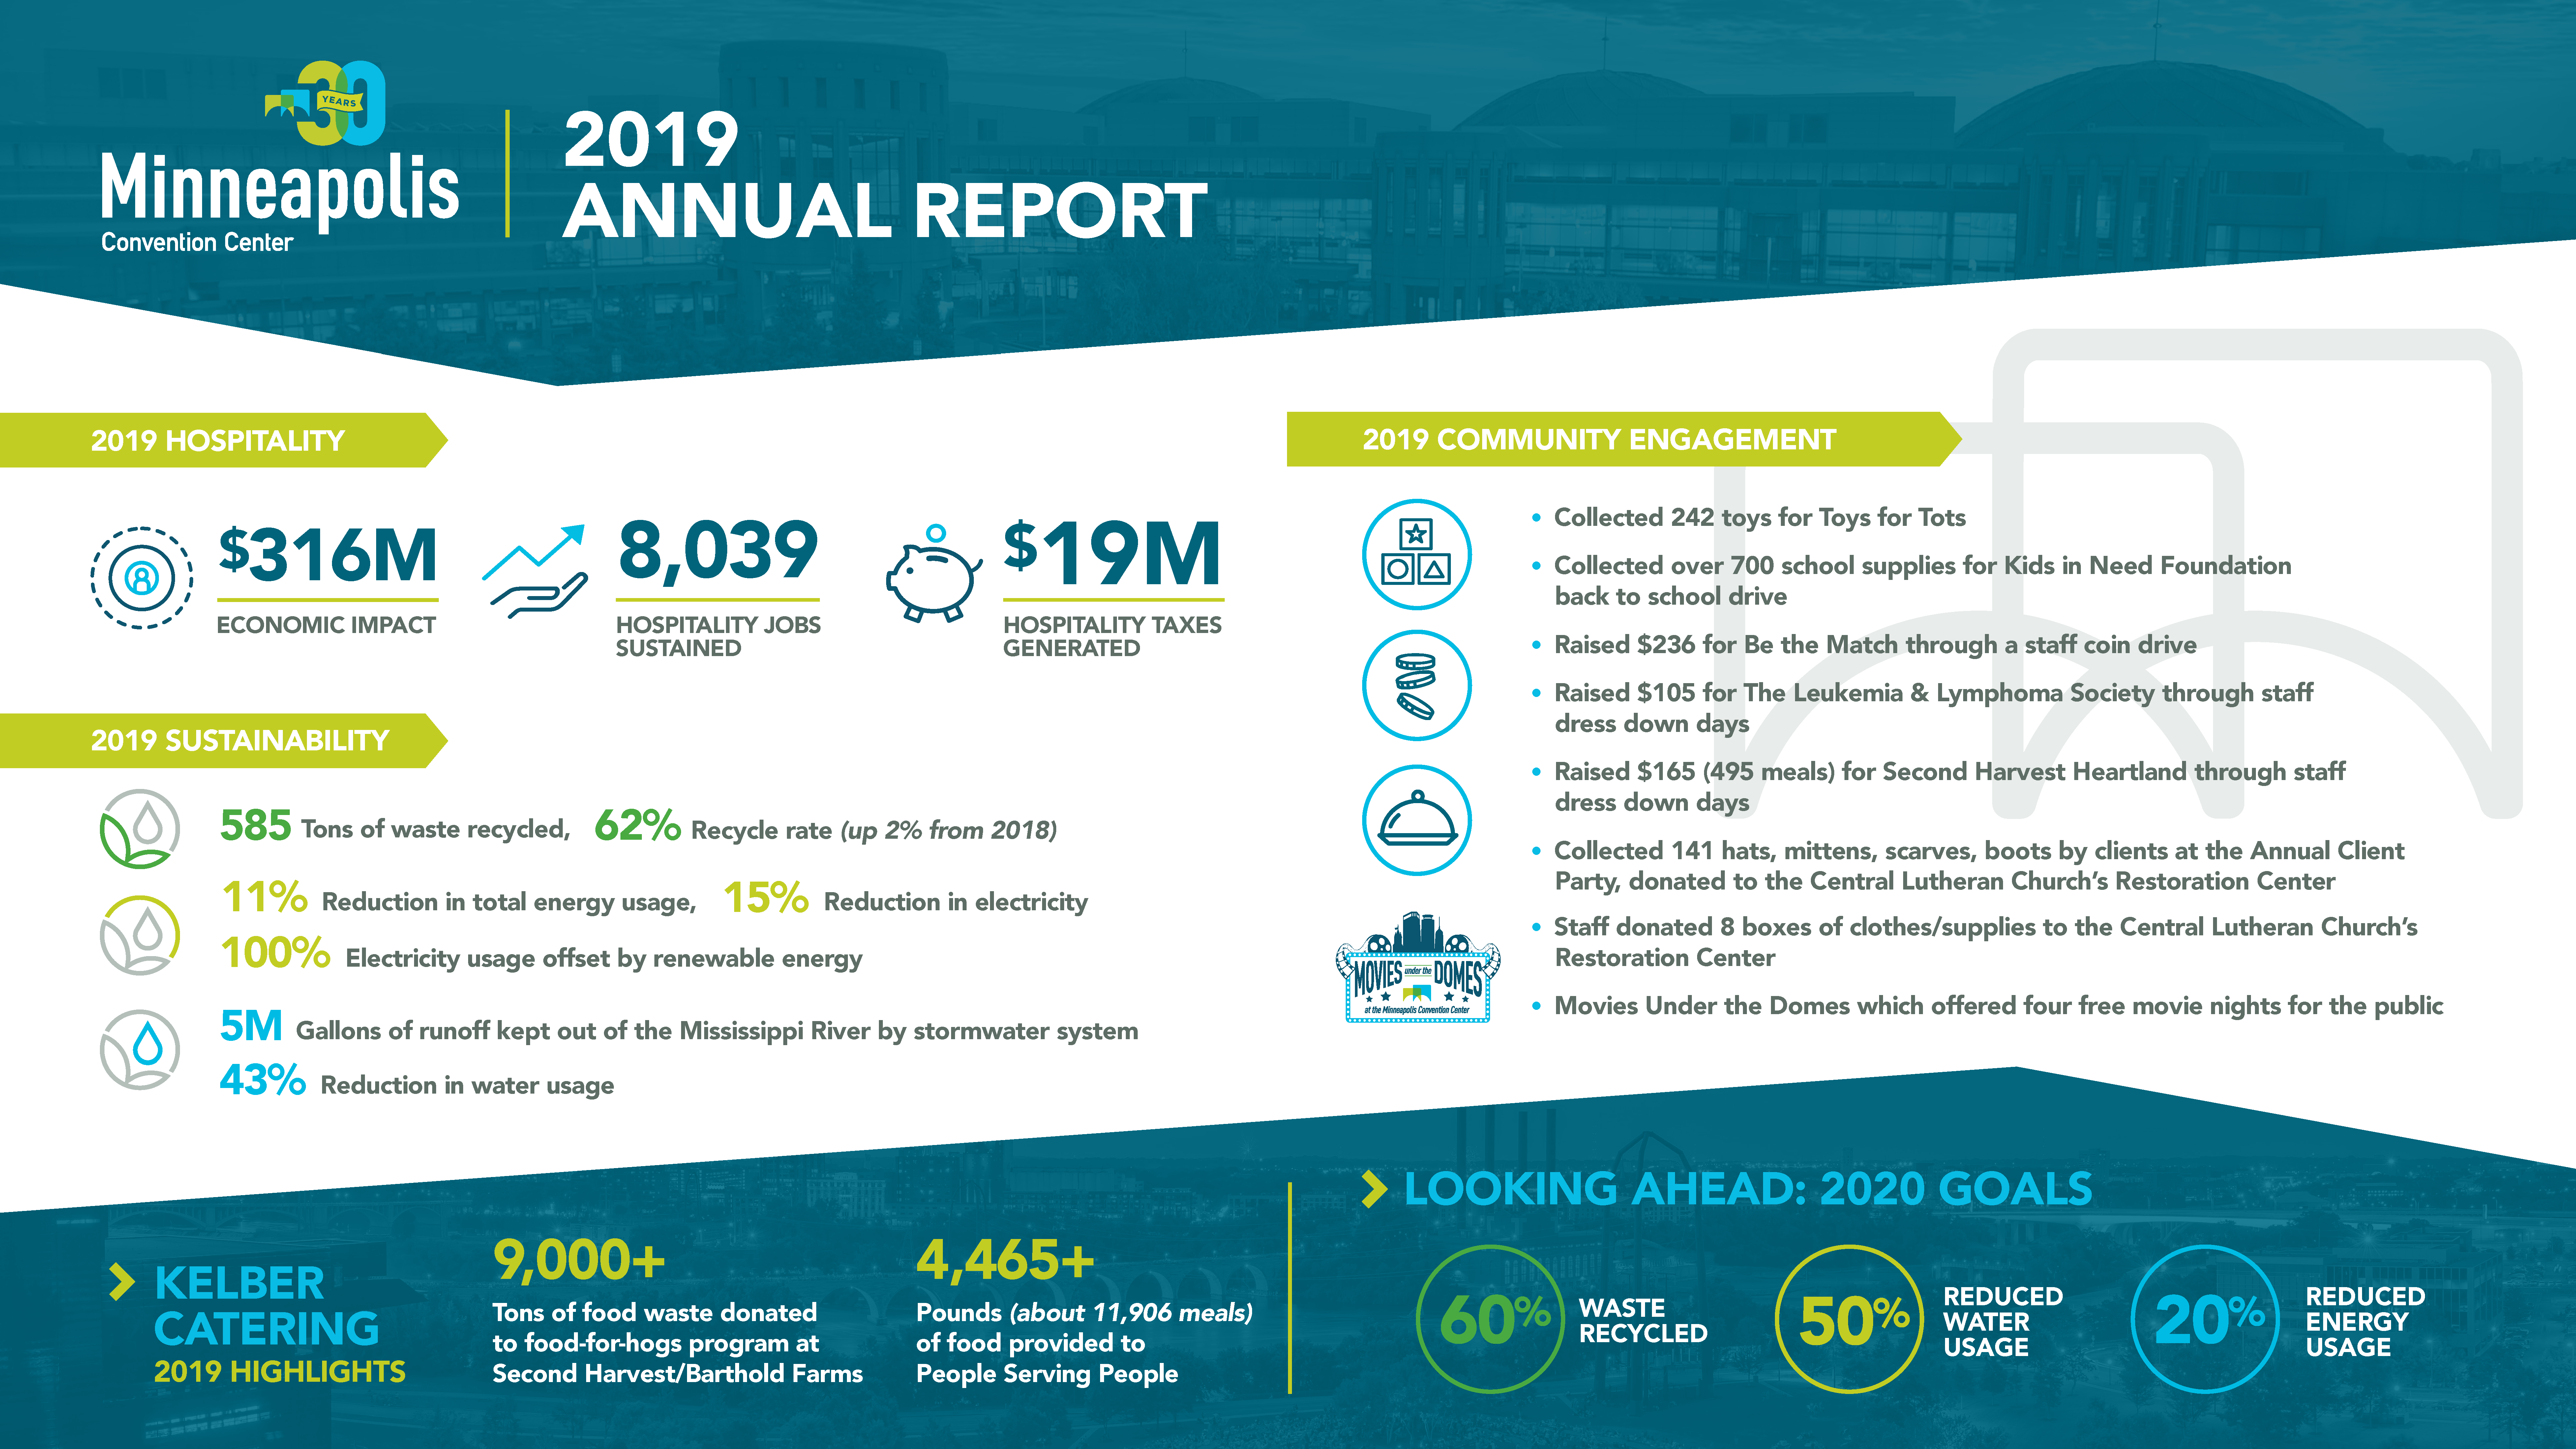
Task: Click the economic impact target icon
Action: click(x=142, y=578)
